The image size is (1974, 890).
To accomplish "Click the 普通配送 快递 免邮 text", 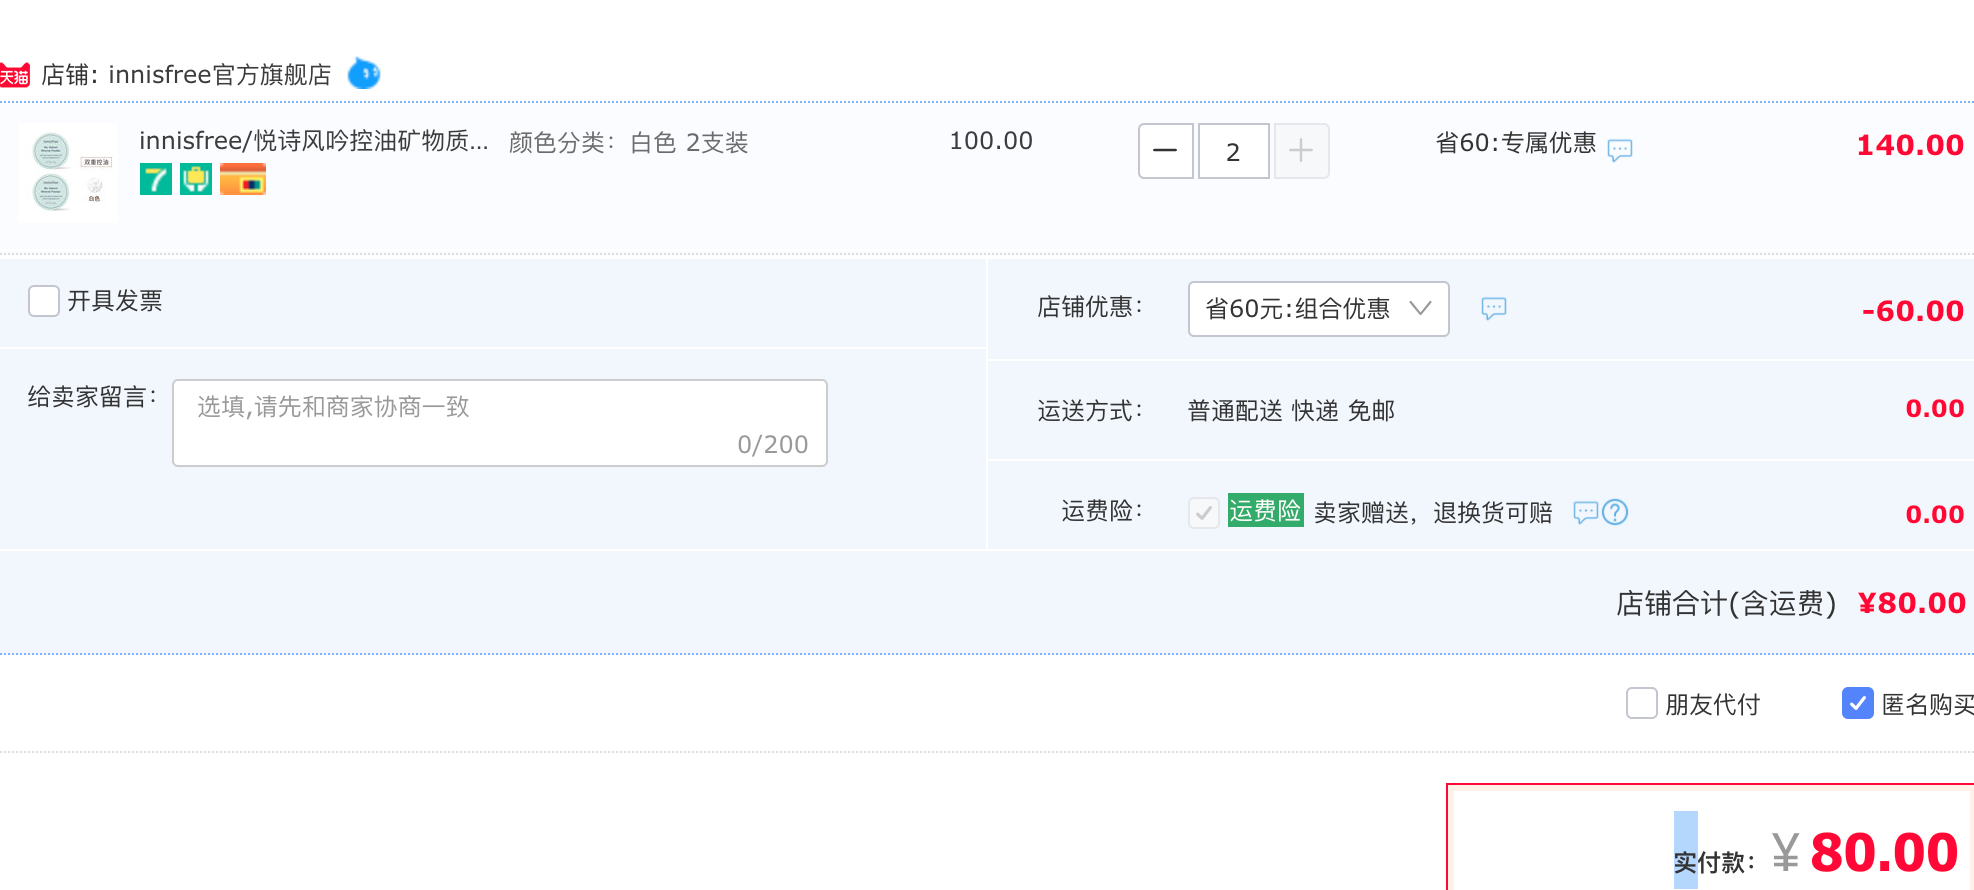I will click(1291, 411).
